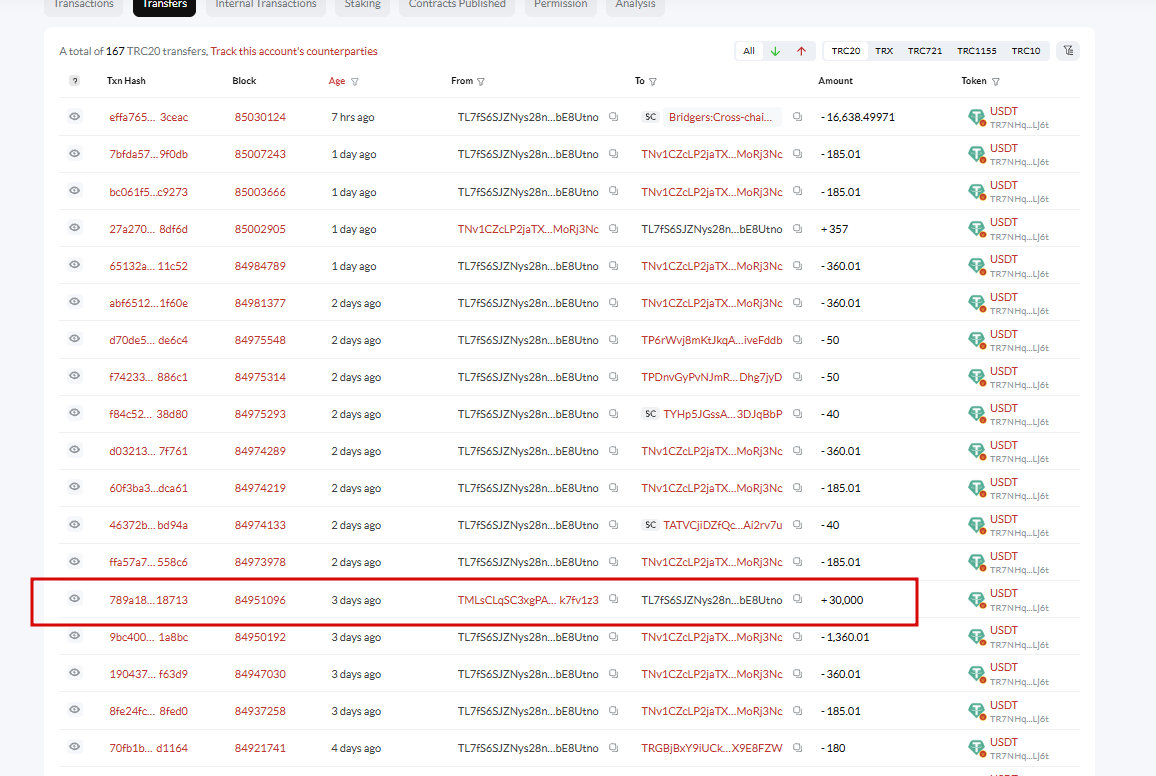Copy the To address in row 27a270
1156x776 pixels.
coord(797,229)
